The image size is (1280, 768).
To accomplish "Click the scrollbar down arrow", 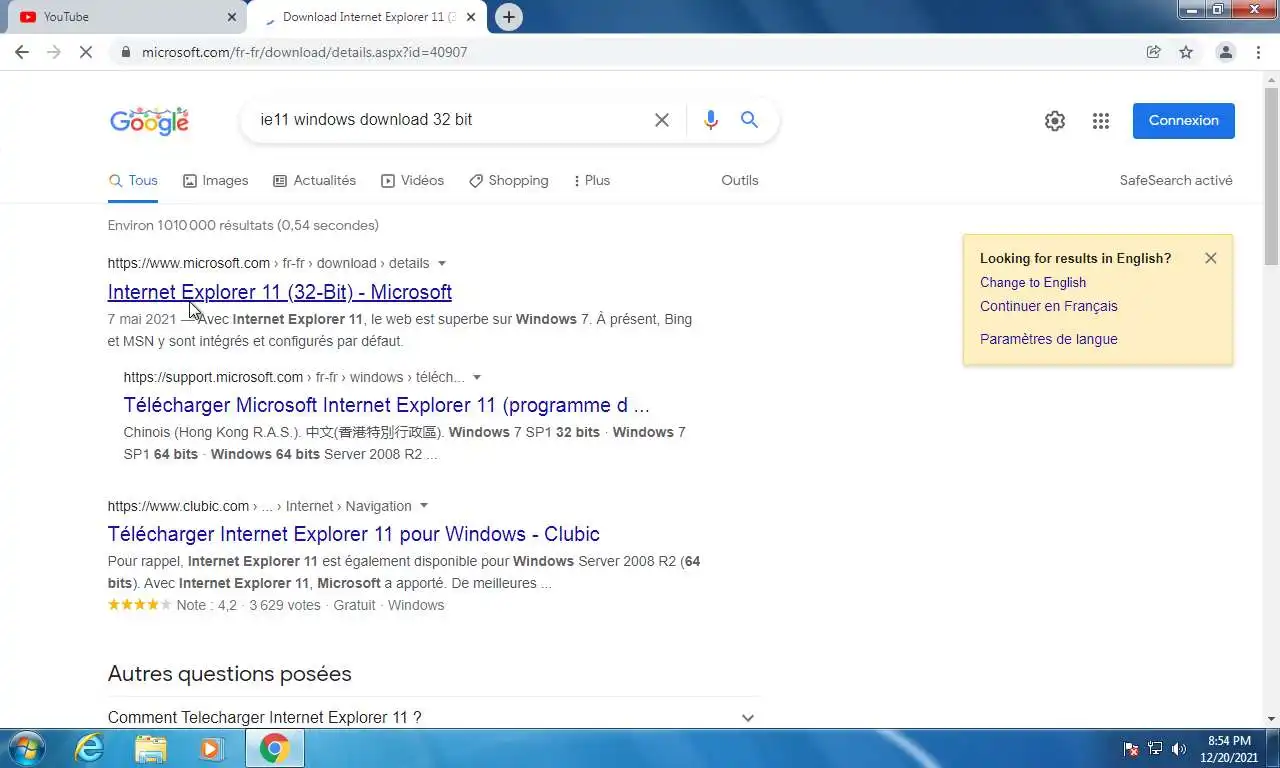I will [1272, 719].
